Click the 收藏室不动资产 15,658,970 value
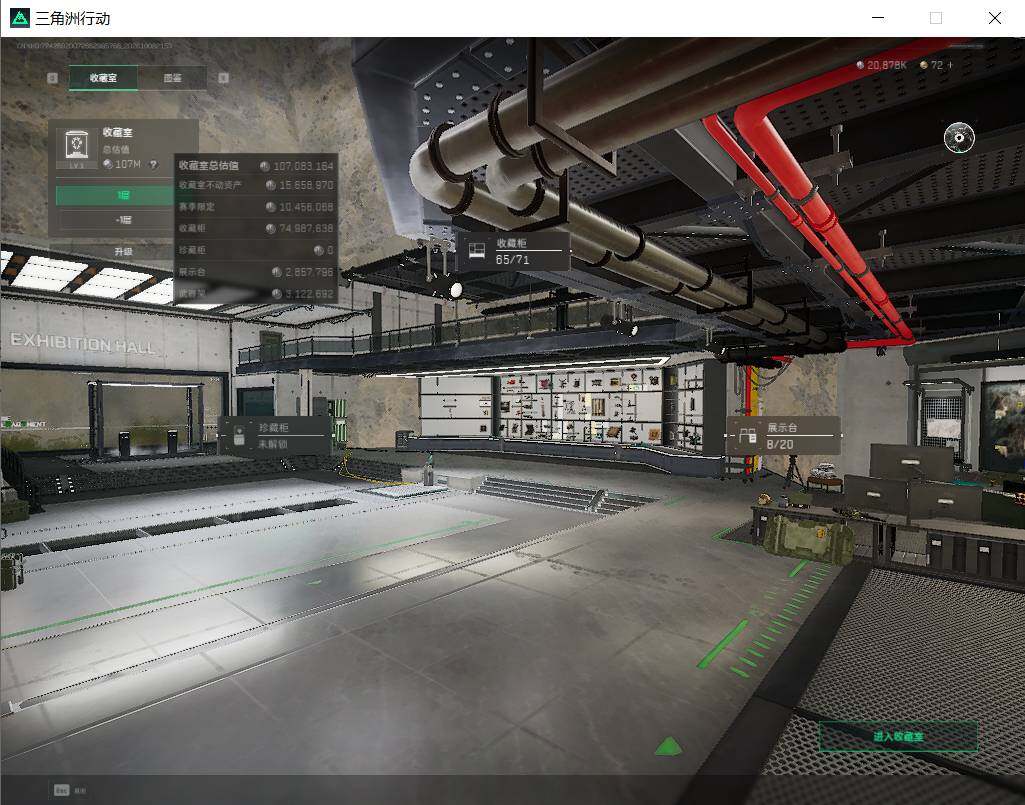This screenshot has width=1025, height=805. click(x=306, y=186)
